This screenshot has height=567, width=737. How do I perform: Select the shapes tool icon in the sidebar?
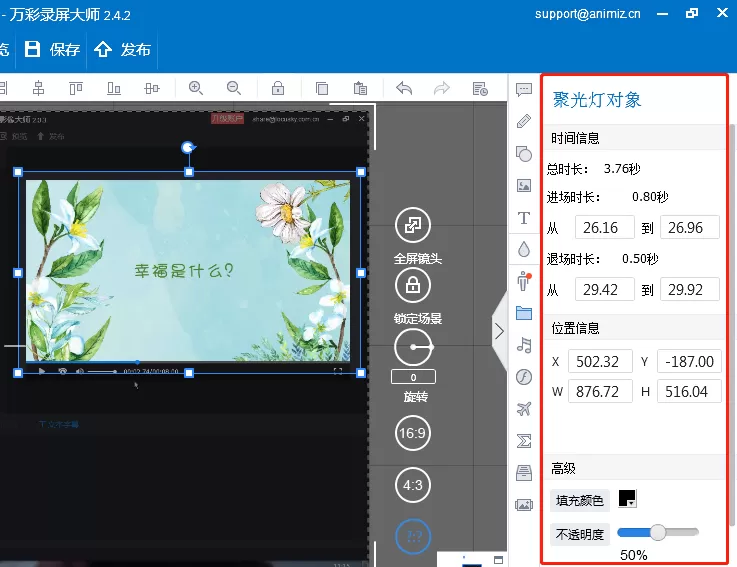pos(524,154)
